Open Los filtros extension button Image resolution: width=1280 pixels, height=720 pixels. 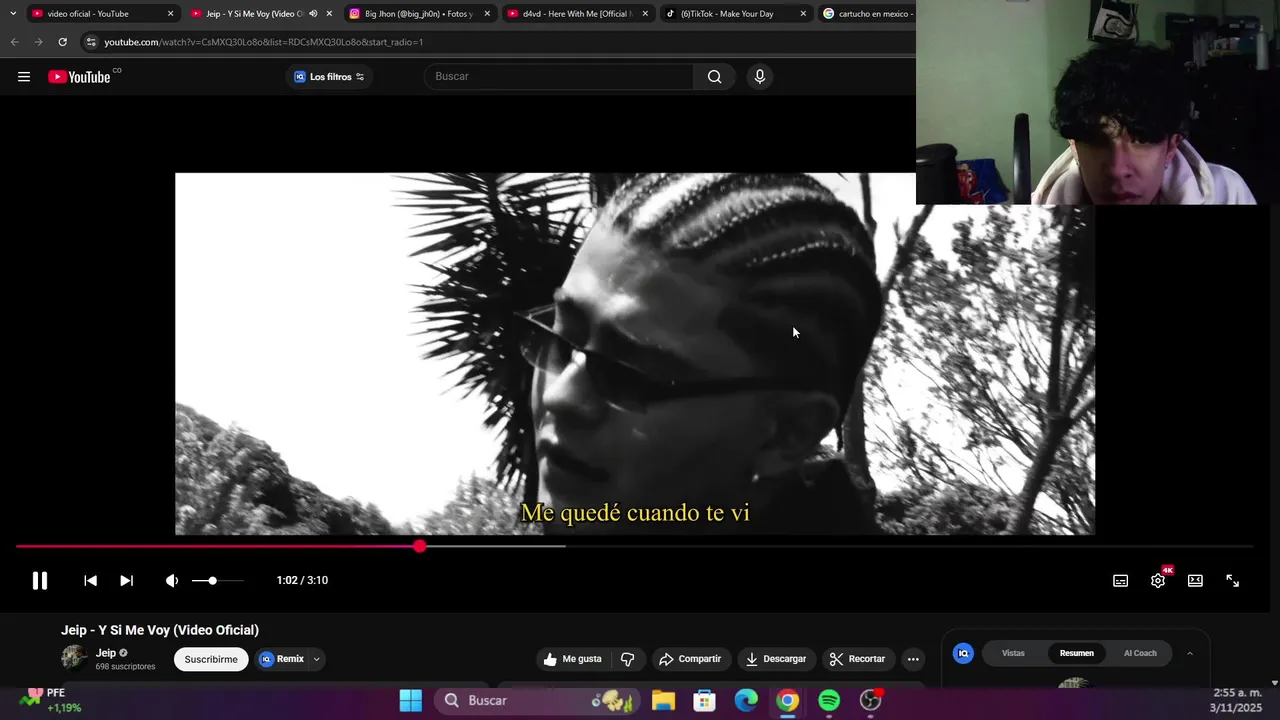tap(329, 77)
